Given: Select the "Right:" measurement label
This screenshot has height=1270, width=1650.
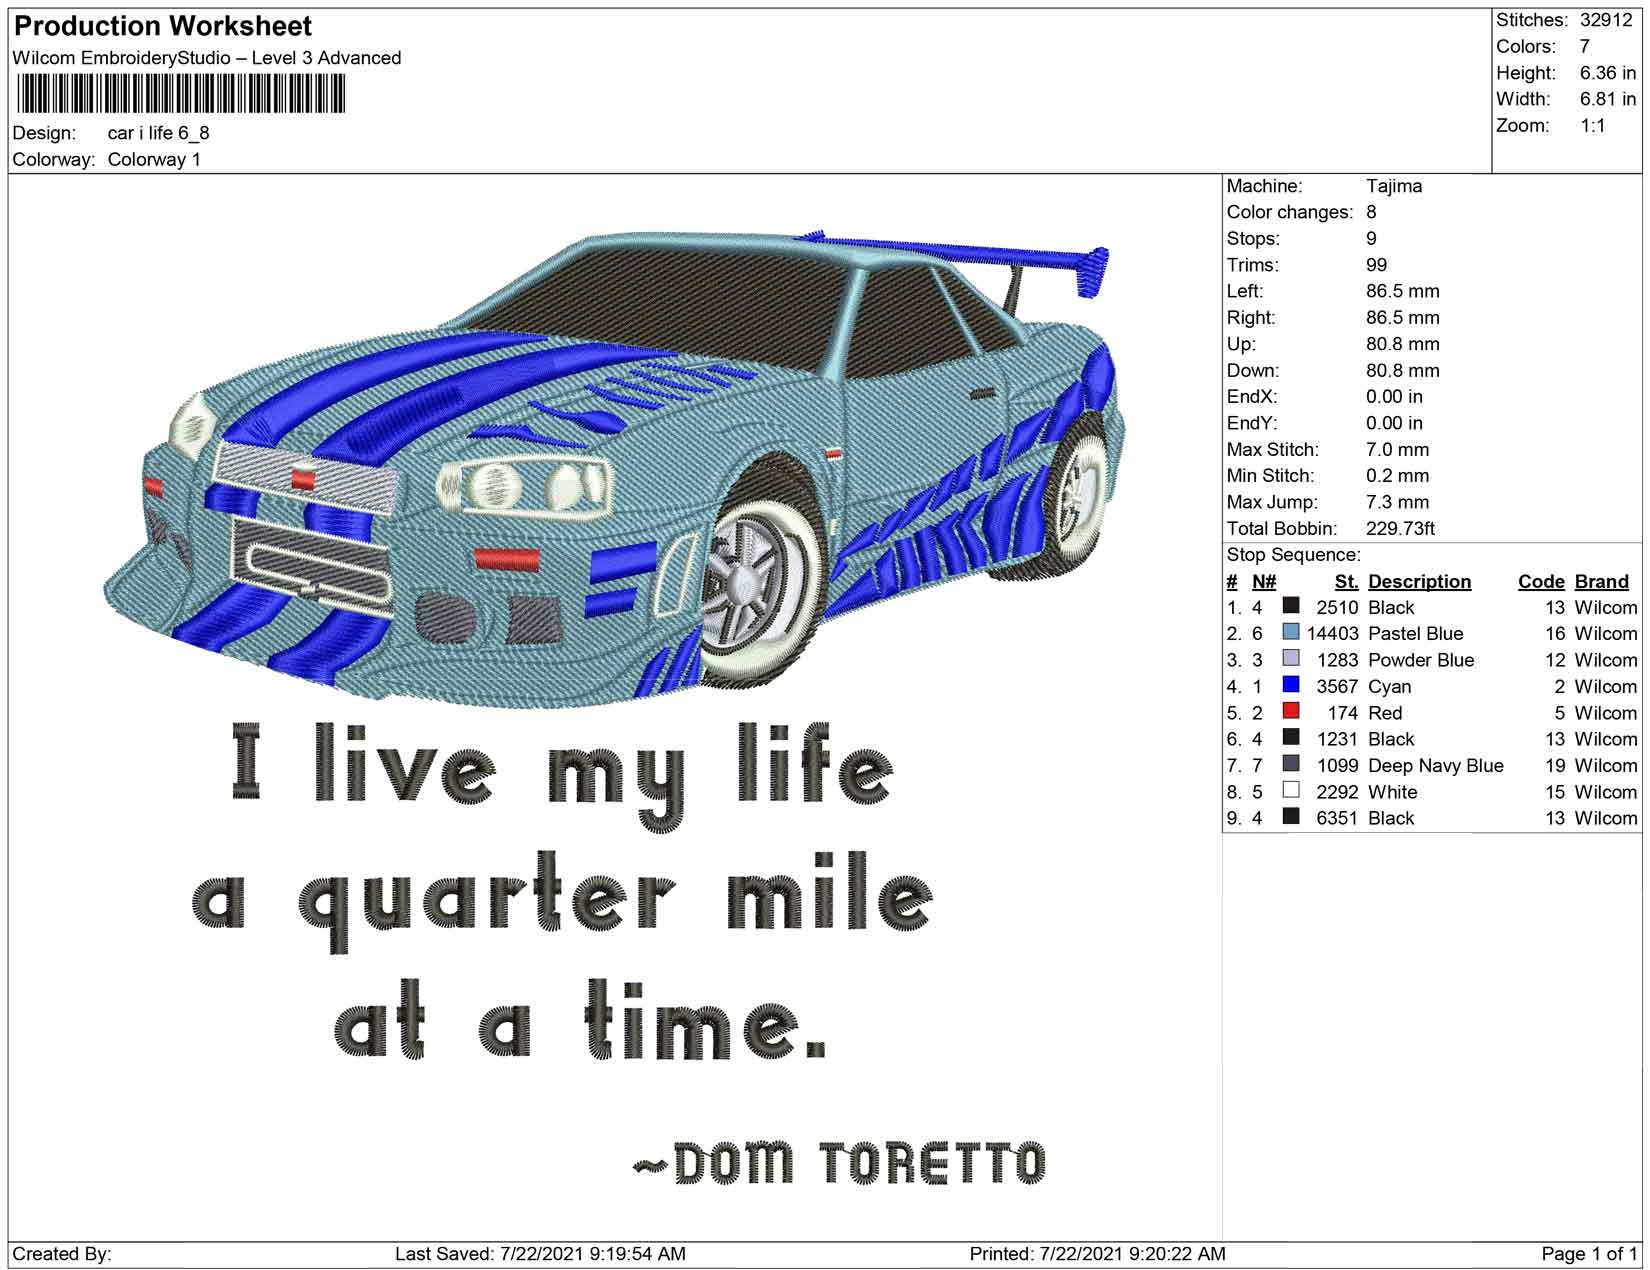Looking at the screenshot, I should [1251, 318].
